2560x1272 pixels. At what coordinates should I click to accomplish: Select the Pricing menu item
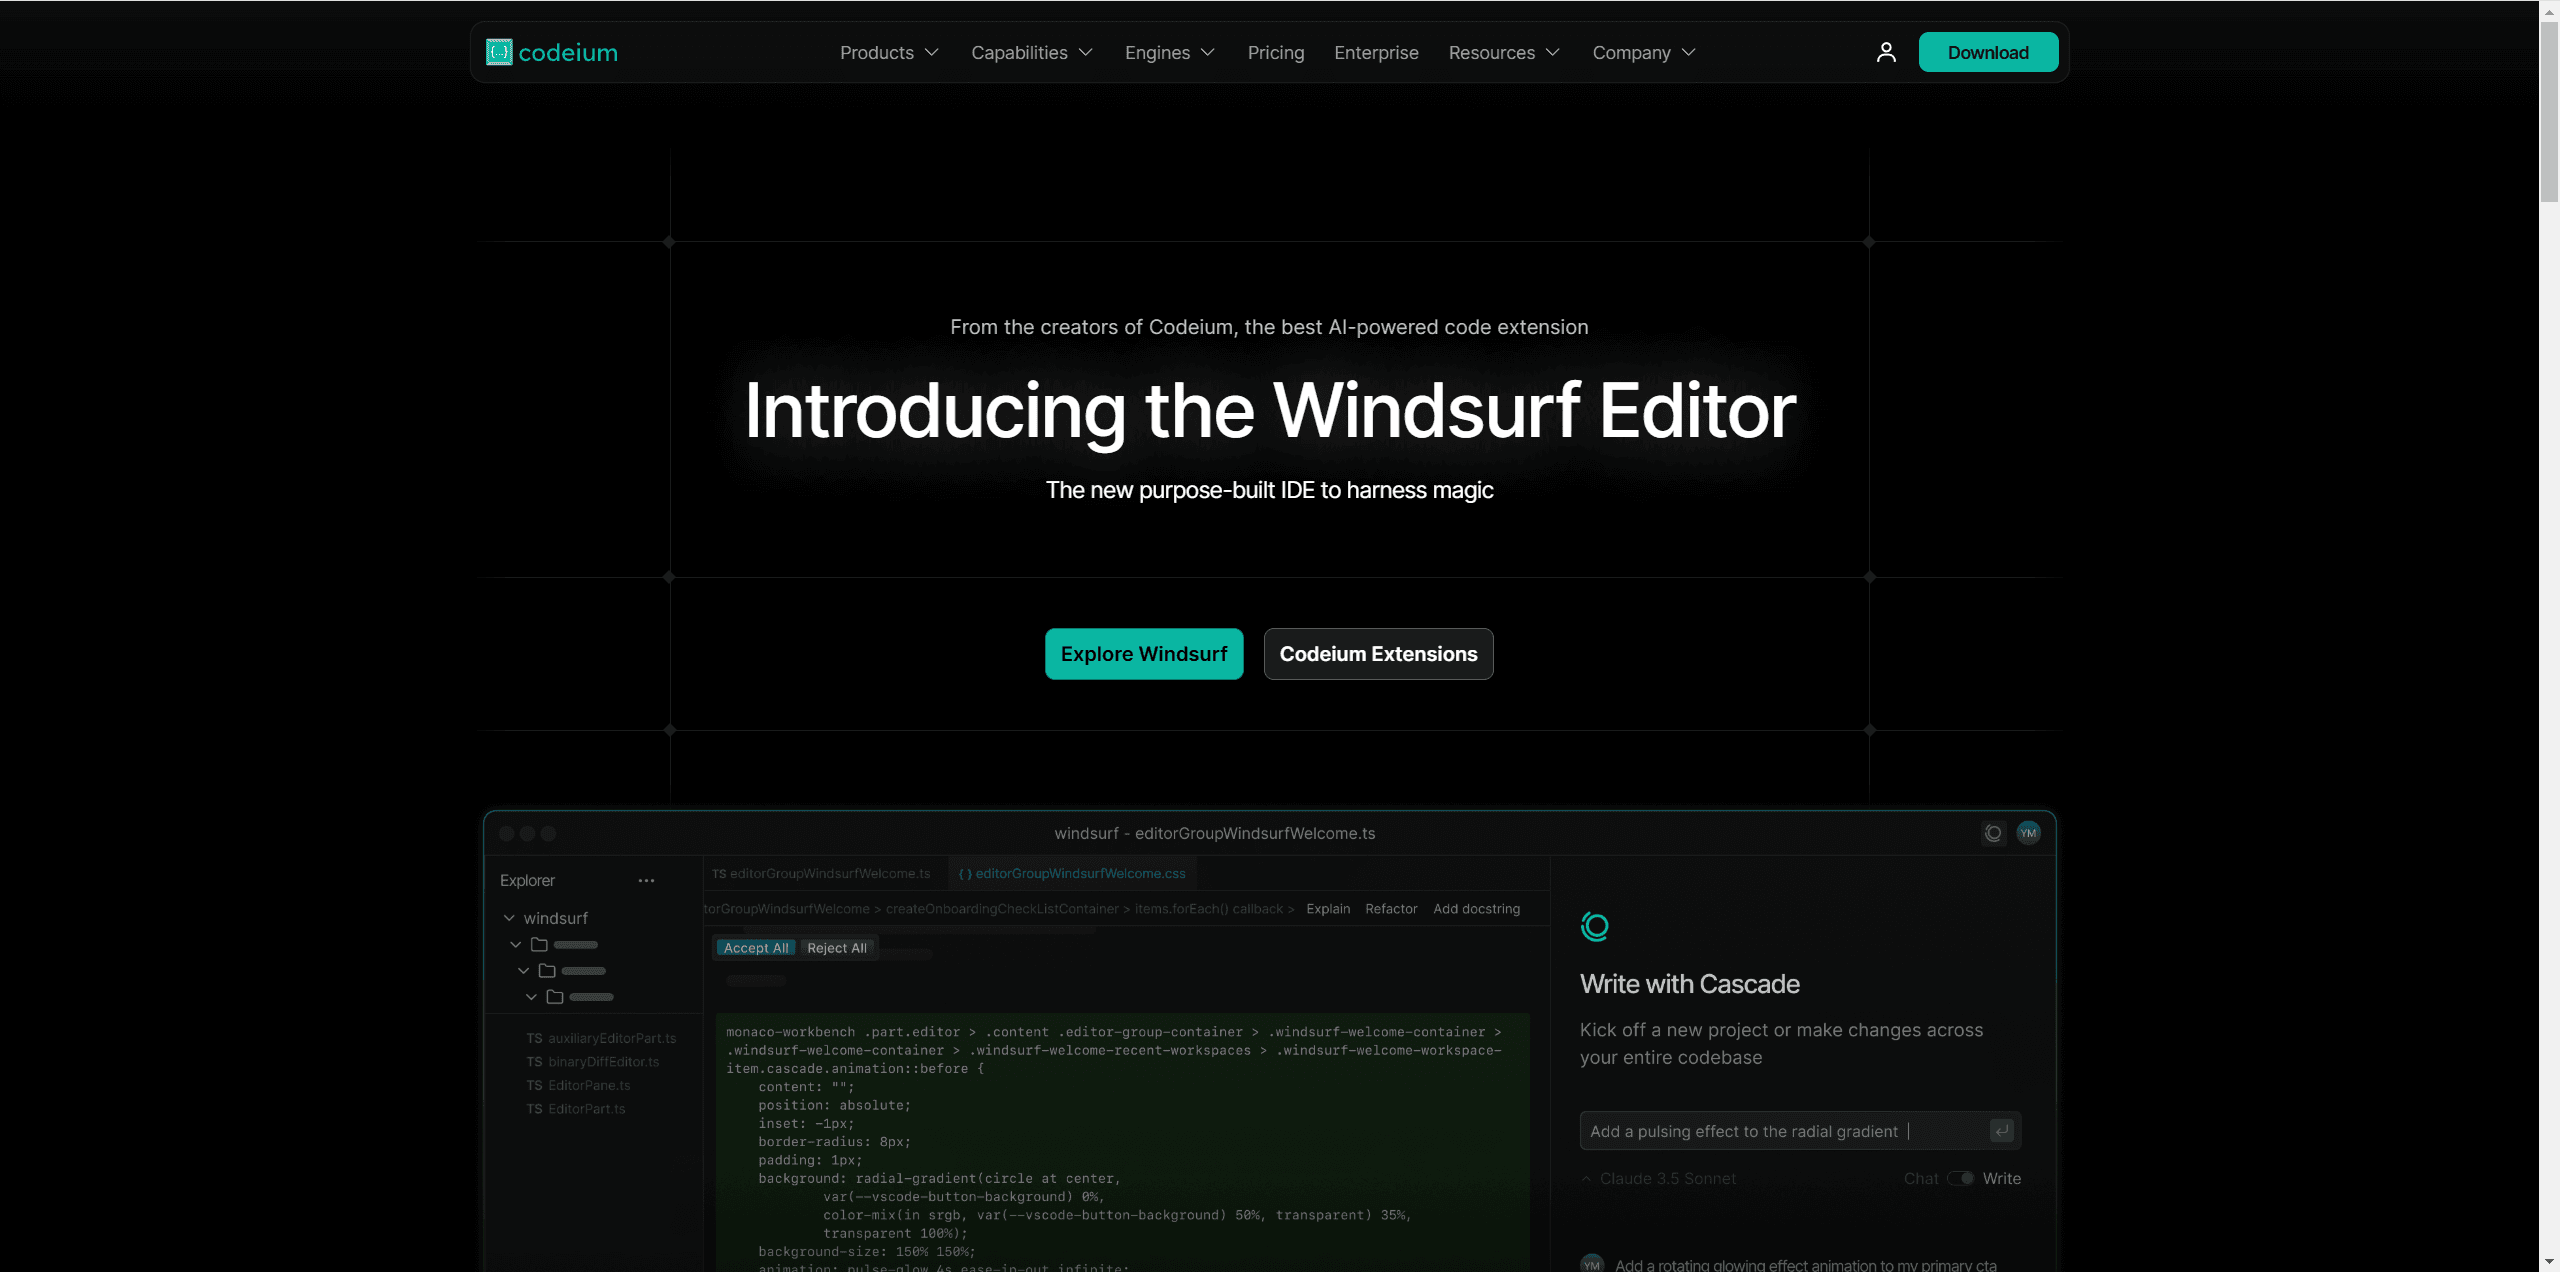click(x=1273, y=51)
